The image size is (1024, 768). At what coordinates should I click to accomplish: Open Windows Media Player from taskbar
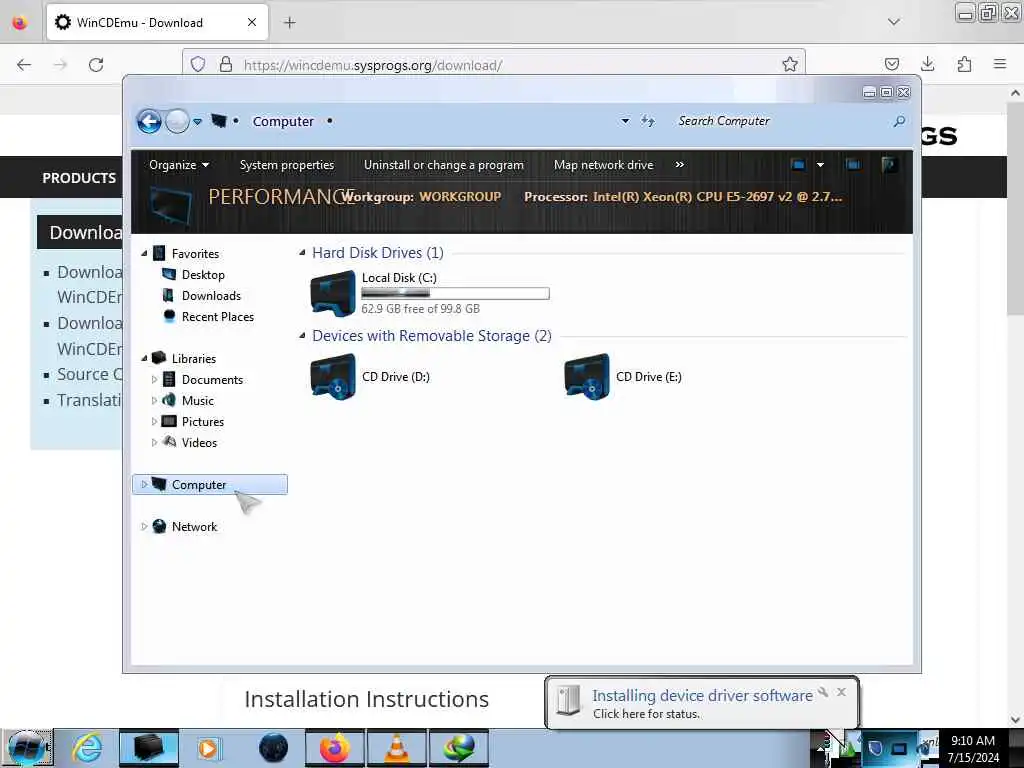click(208, 748)
